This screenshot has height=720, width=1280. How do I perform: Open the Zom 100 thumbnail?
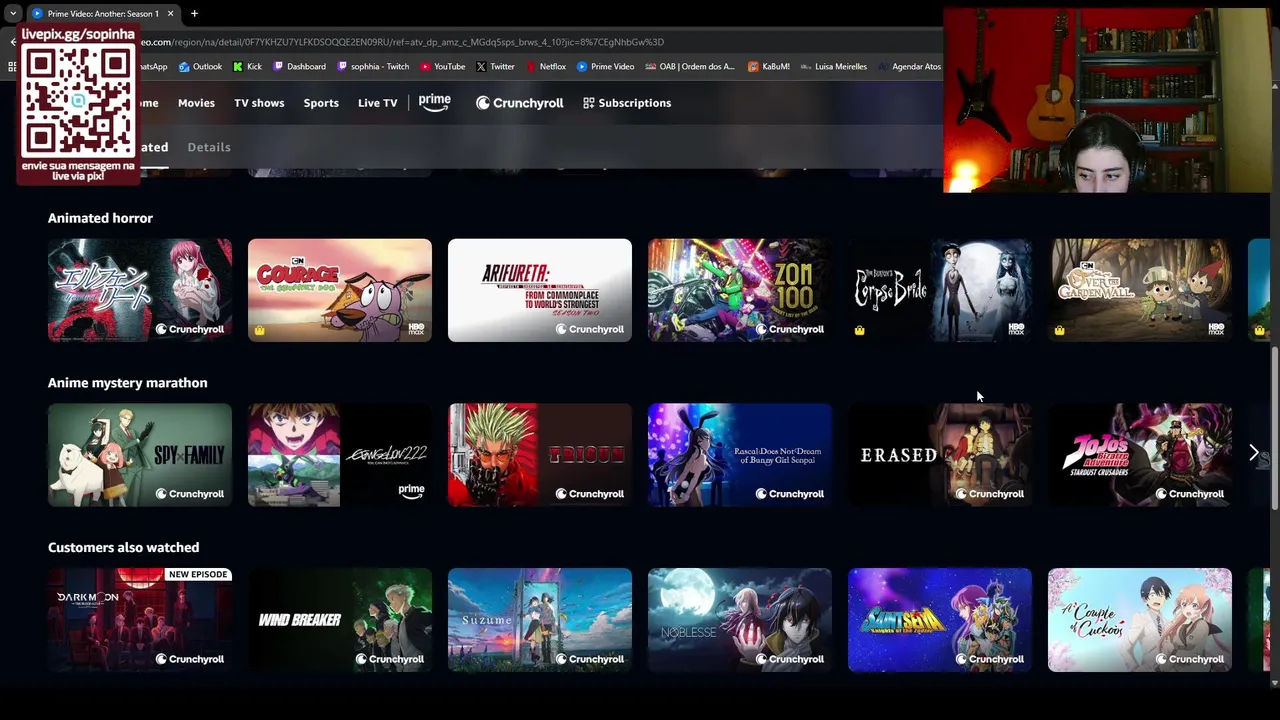740,290
